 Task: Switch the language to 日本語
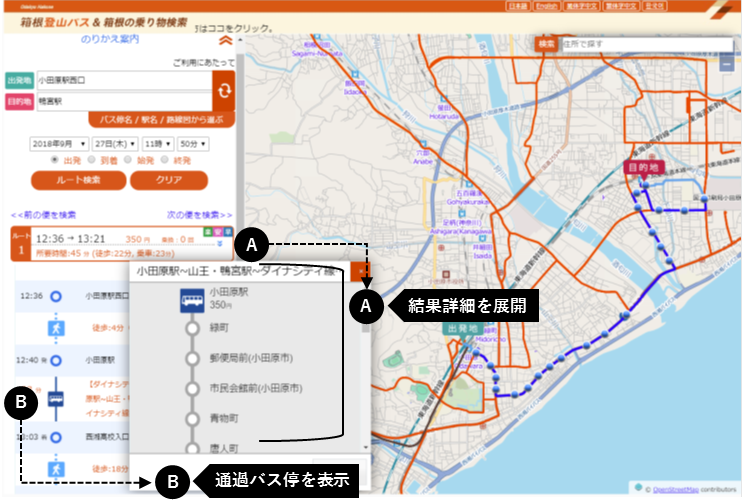516,6
